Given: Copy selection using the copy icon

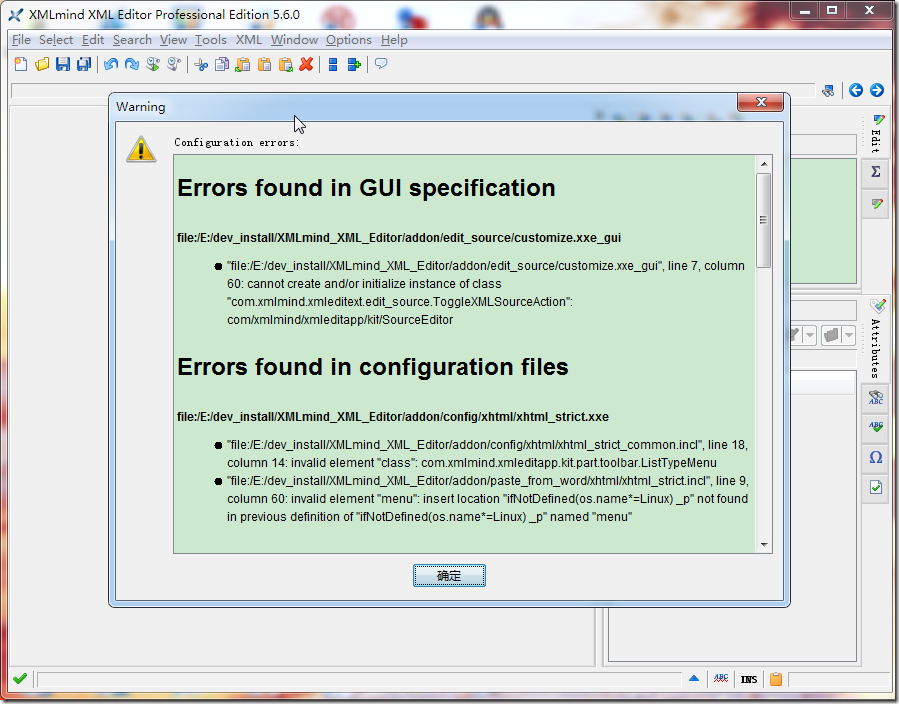Looking at the screenshot, I should (222, 64).
